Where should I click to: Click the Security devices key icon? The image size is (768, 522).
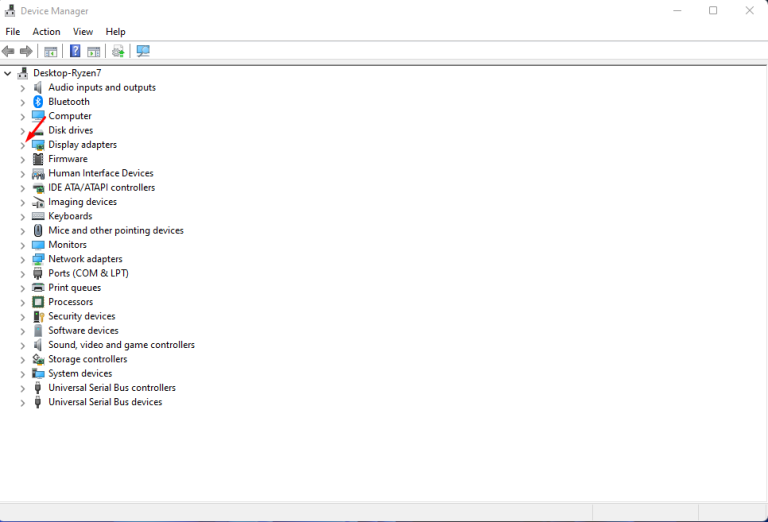tap(38, 316)
